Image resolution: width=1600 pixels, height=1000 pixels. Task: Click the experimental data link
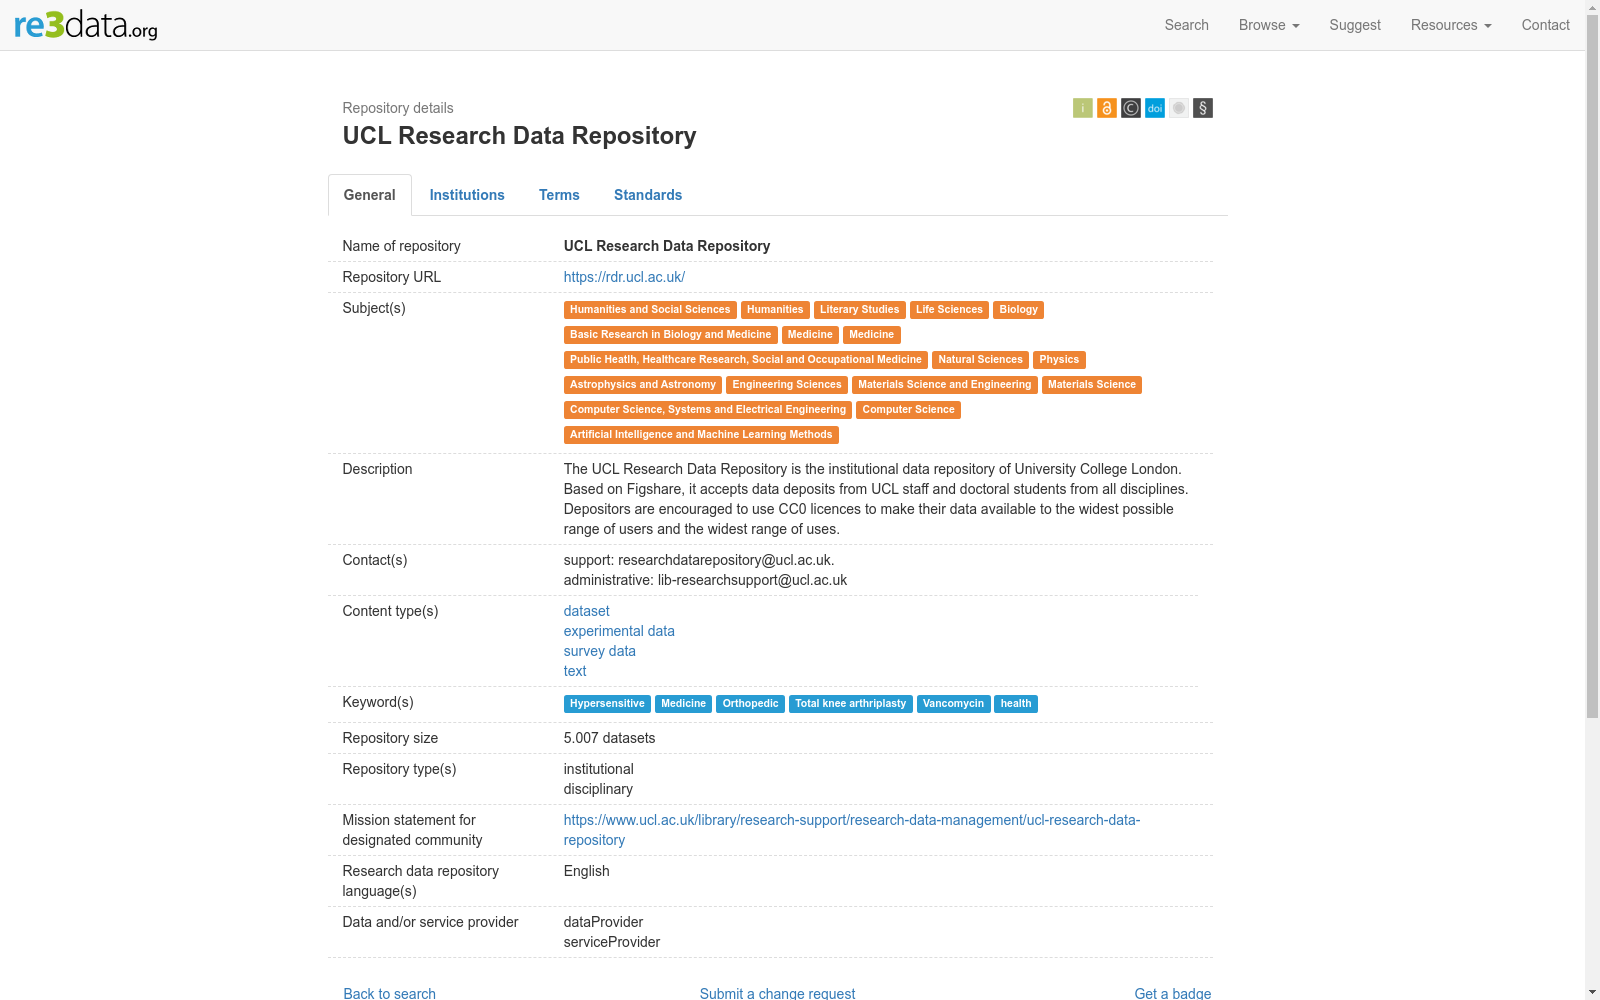click(x=619, y=631)
